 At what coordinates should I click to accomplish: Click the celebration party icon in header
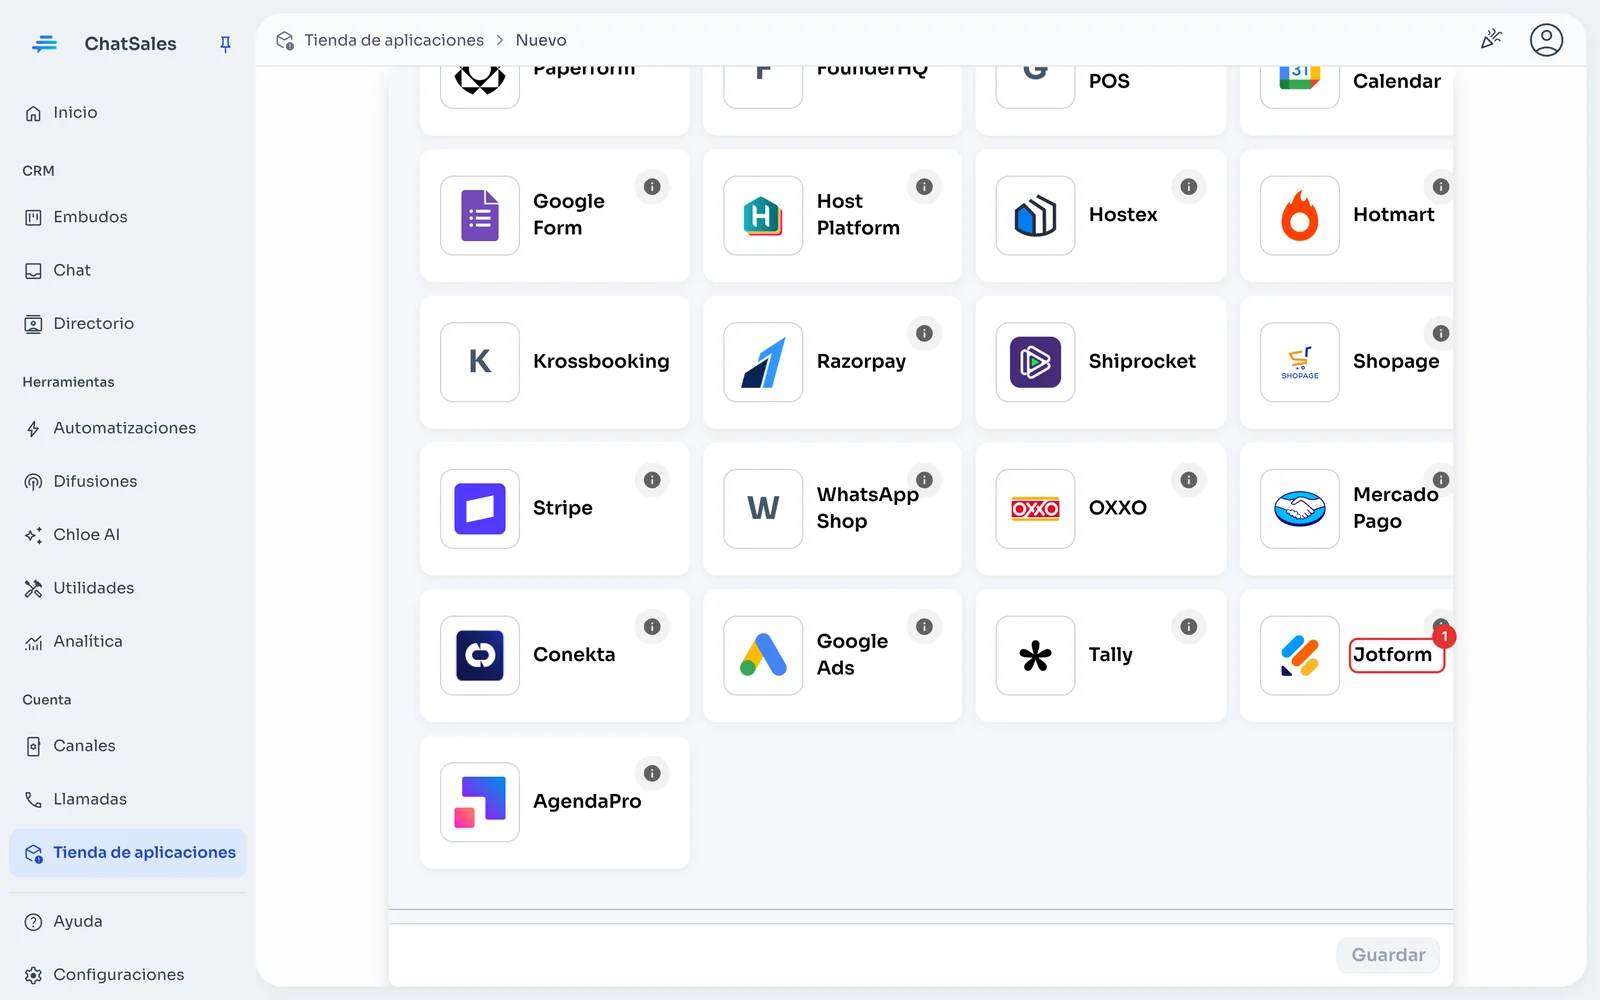pyautogui.click(x=1491, y=40)
